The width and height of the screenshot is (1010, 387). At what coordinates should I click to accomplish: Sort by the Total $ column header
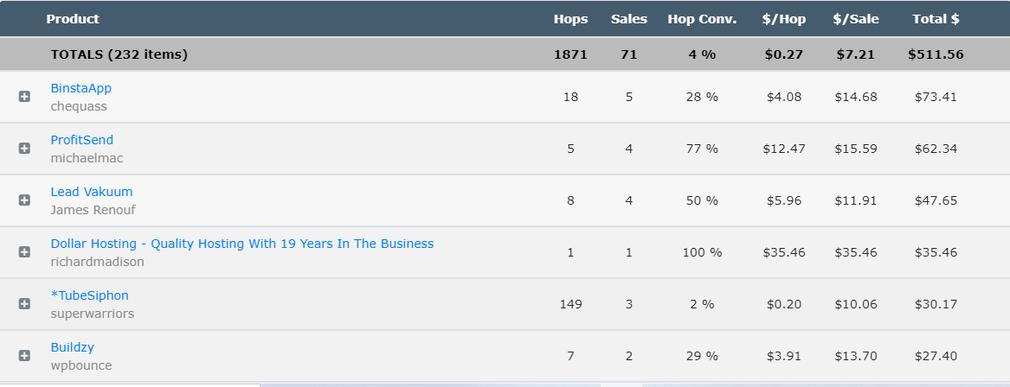click(936, 19)
